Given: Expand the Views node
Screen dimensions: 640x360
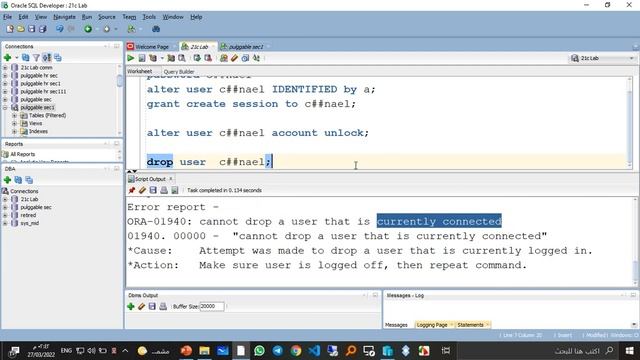Looking at the screenshot, I should 14,123.
